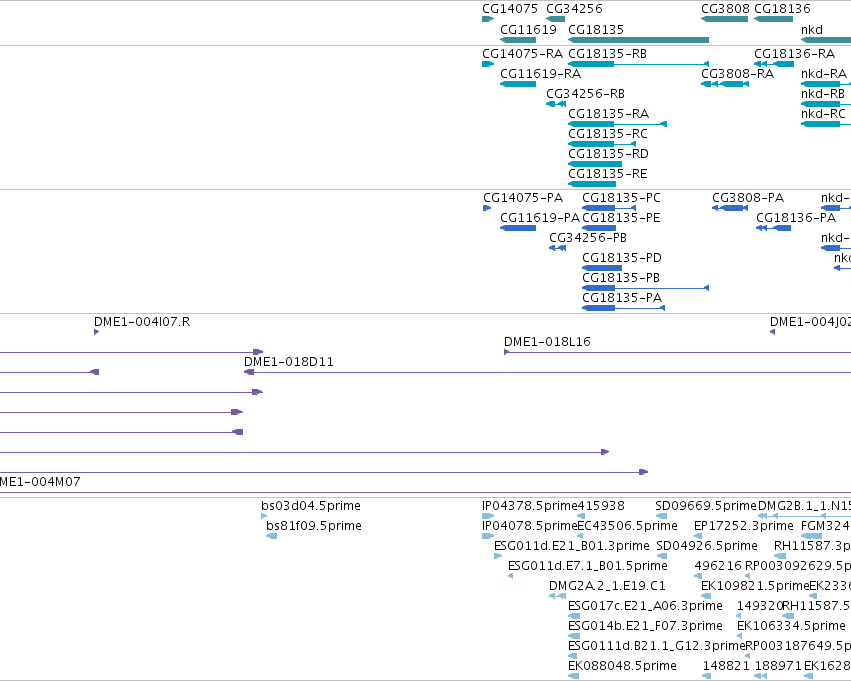Screen dimensions: 851x681
Task: Select the bs81f09.5prime EST label
Action: click(x=314, y=526)
